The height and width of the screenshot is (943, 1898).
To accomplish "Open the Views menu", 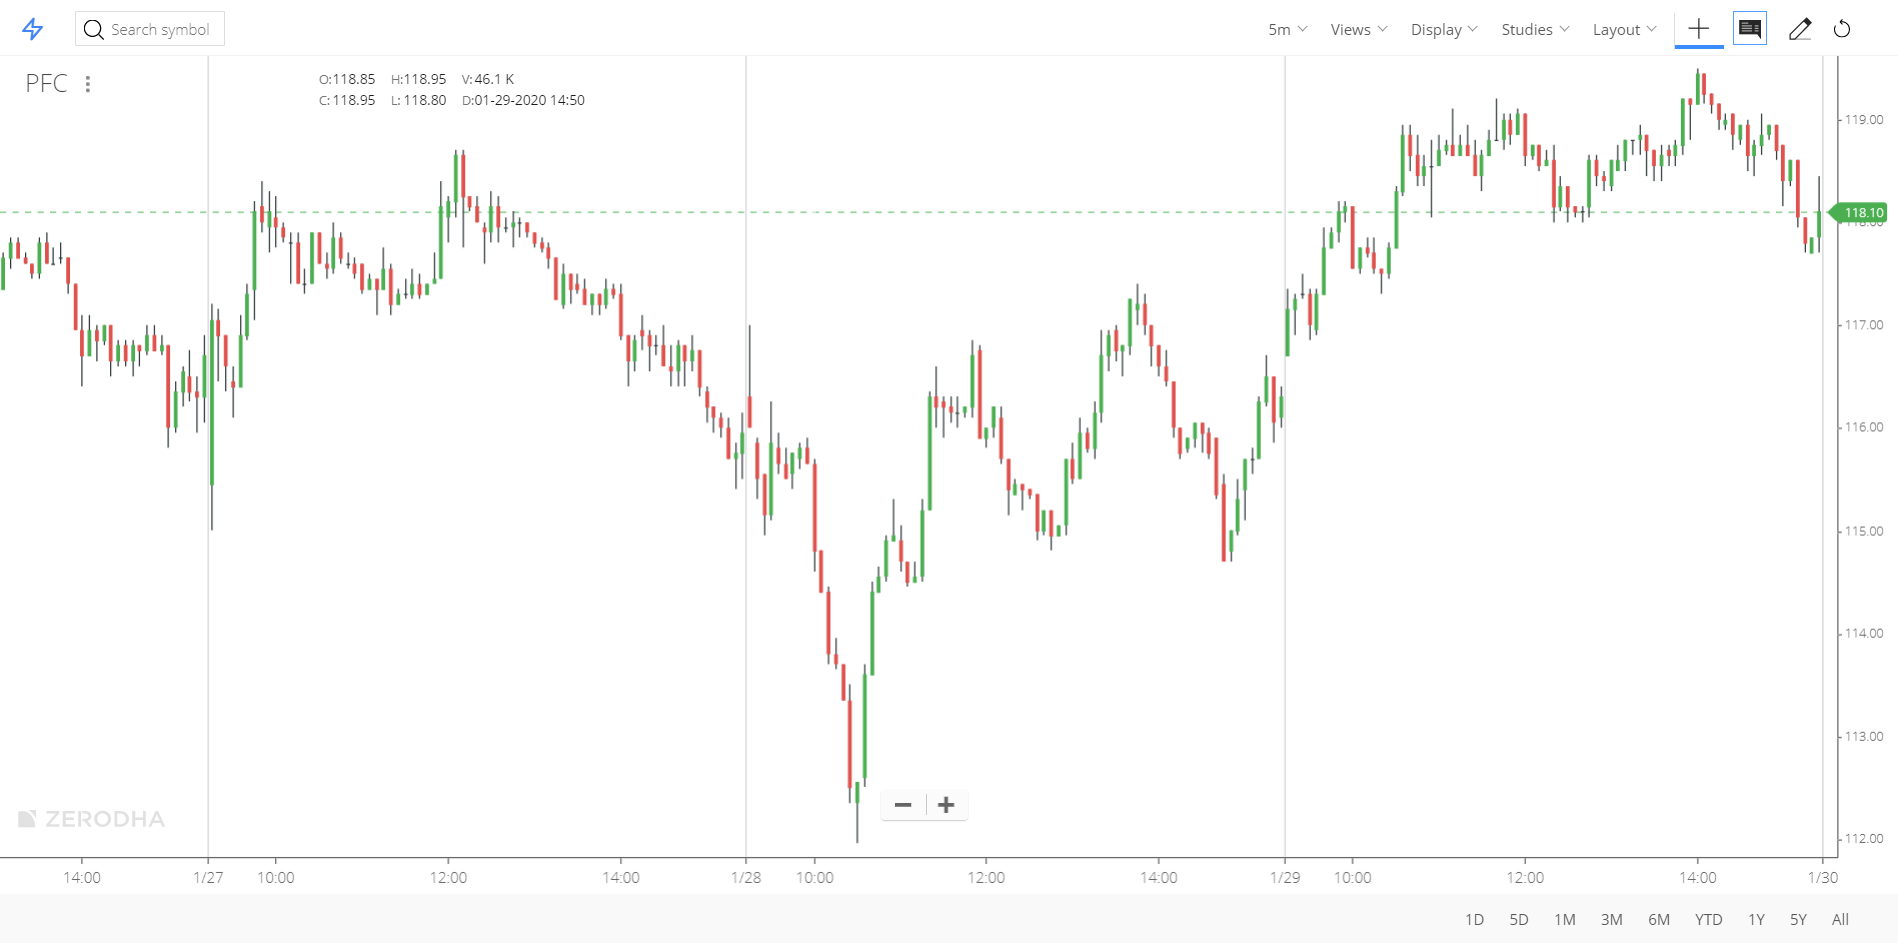I will tap(1357, 29).
